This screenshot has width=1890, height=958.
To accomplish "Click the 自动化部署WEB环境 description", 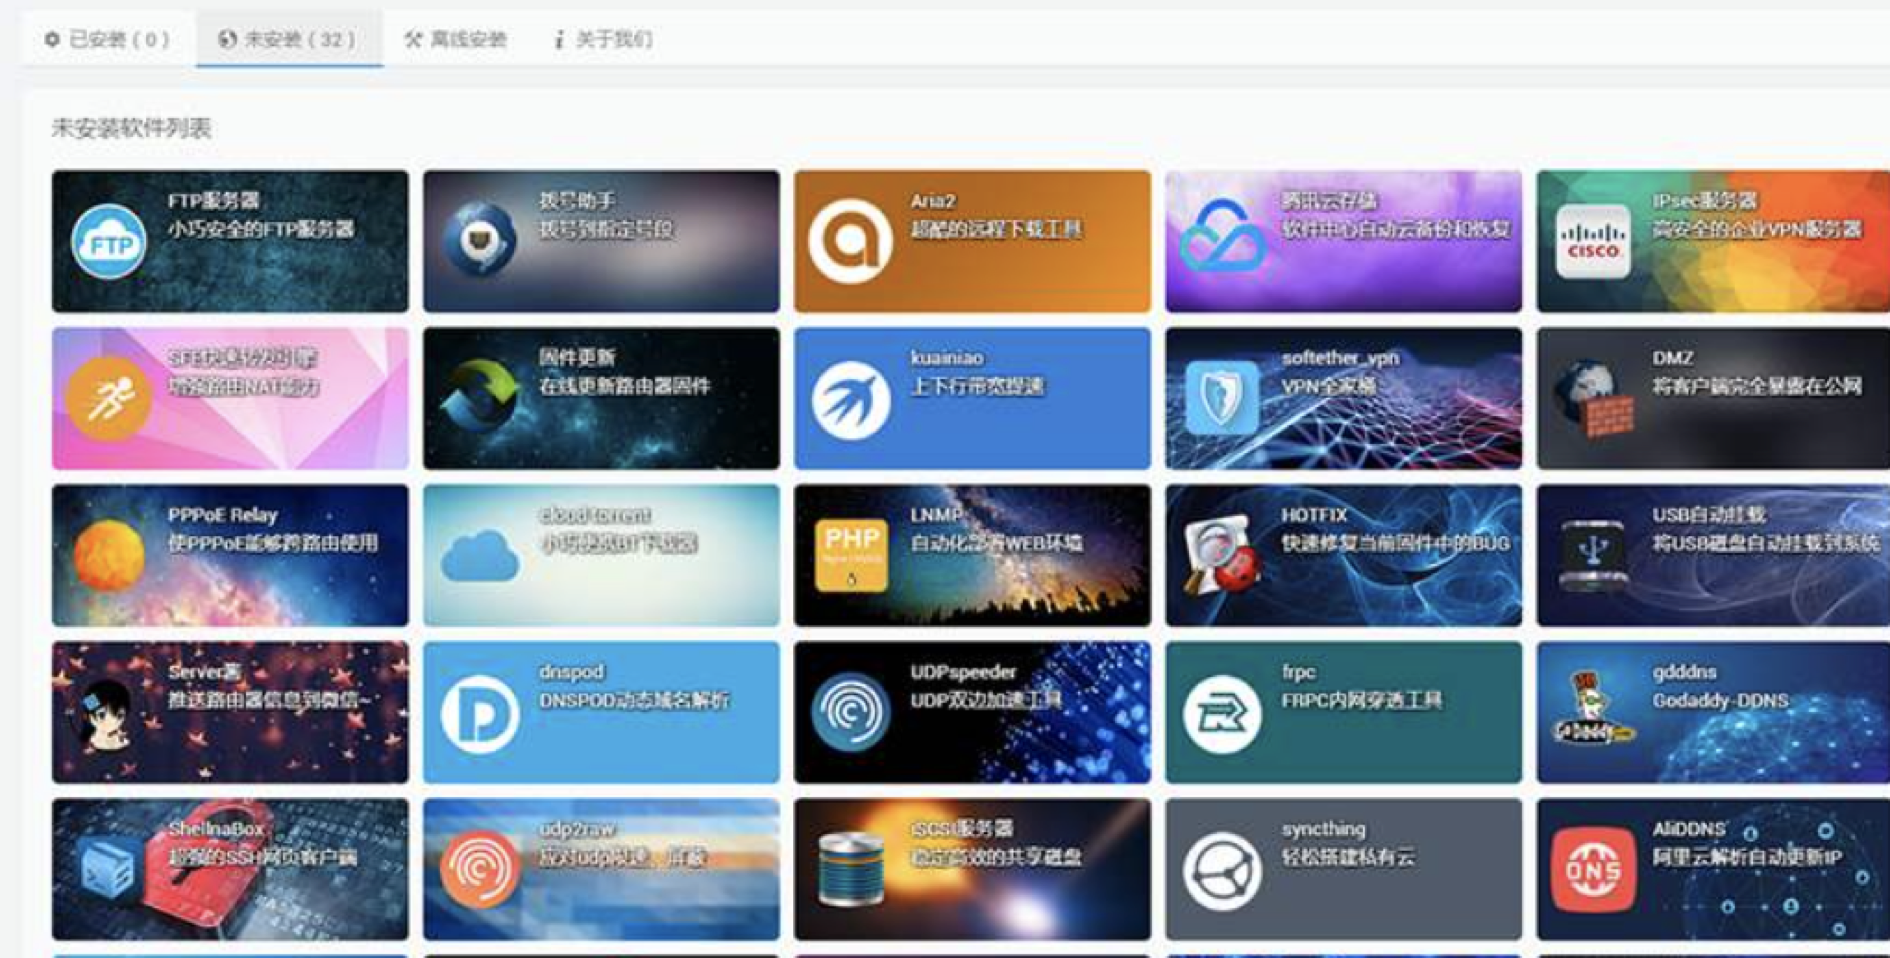I will [x=996, y=543].
